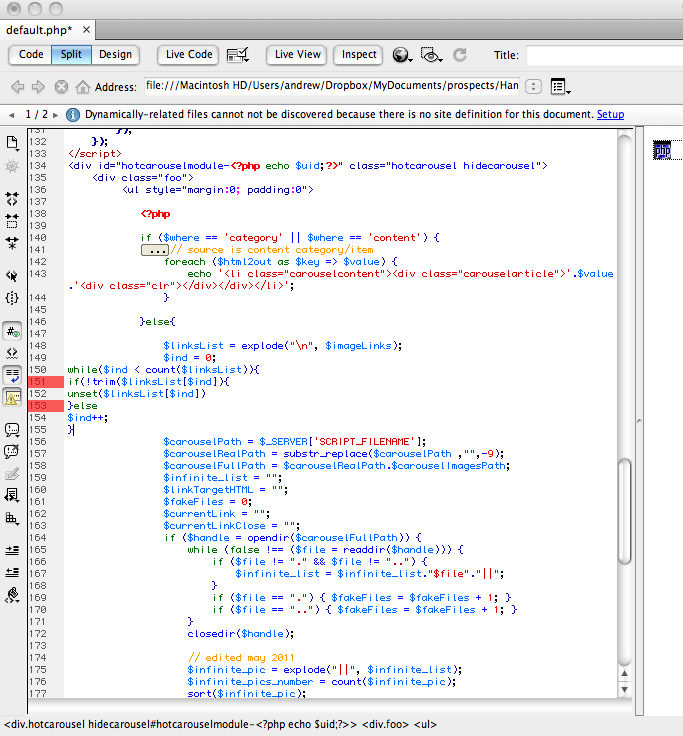Screen dimensions: 683x736
Task: Open Move or Convert CSS icon
Action: tap(12, 518)
